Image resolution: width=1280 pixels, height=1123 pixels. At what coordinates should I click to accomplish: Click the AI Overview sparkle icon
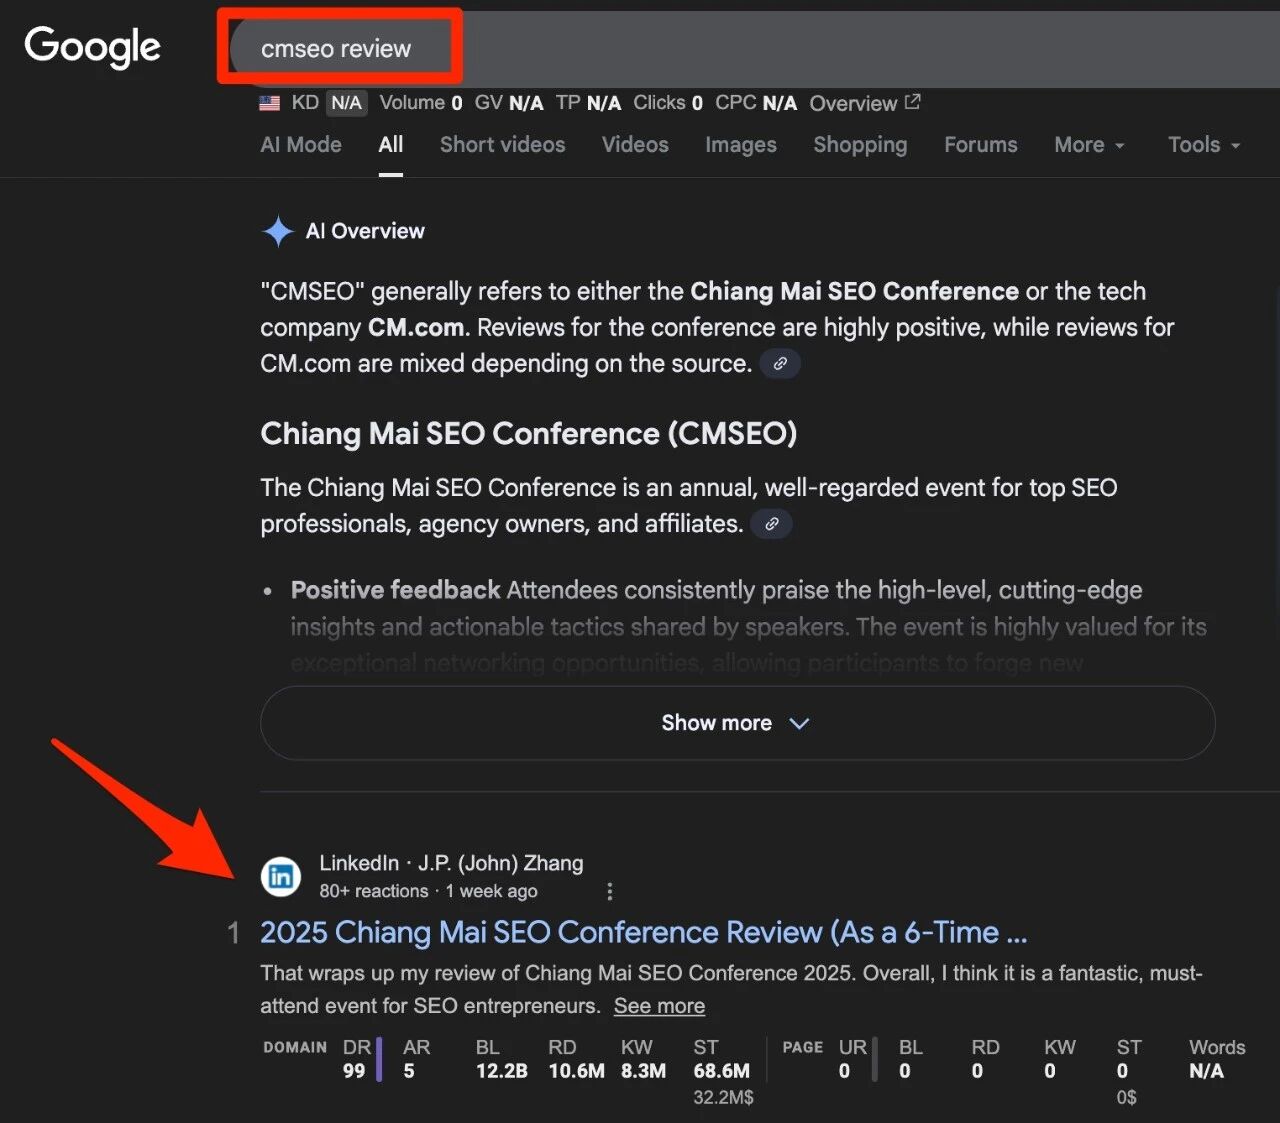click(x=277, y=231)
